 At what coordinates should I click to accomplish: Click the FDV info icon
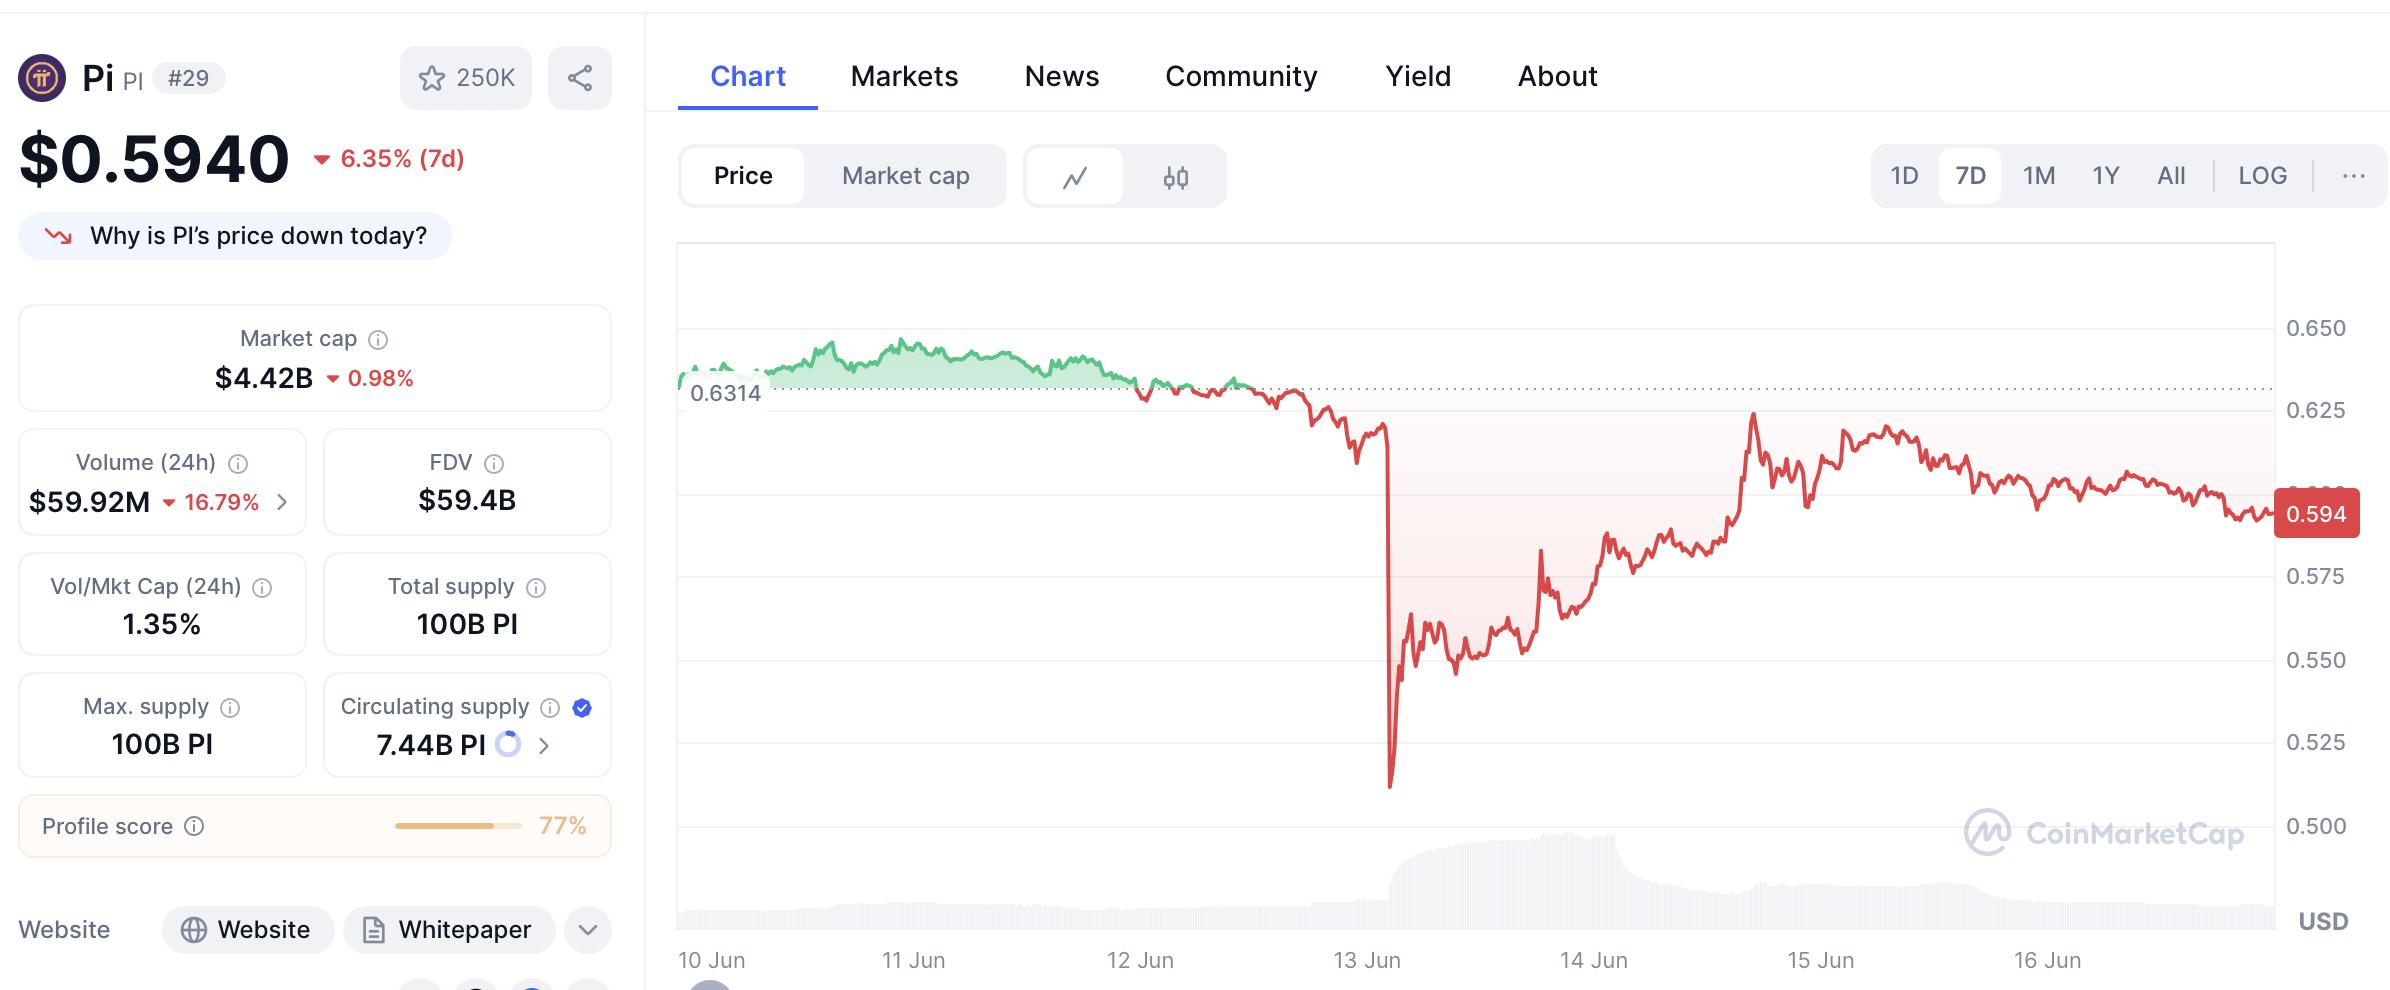point(494,463)
